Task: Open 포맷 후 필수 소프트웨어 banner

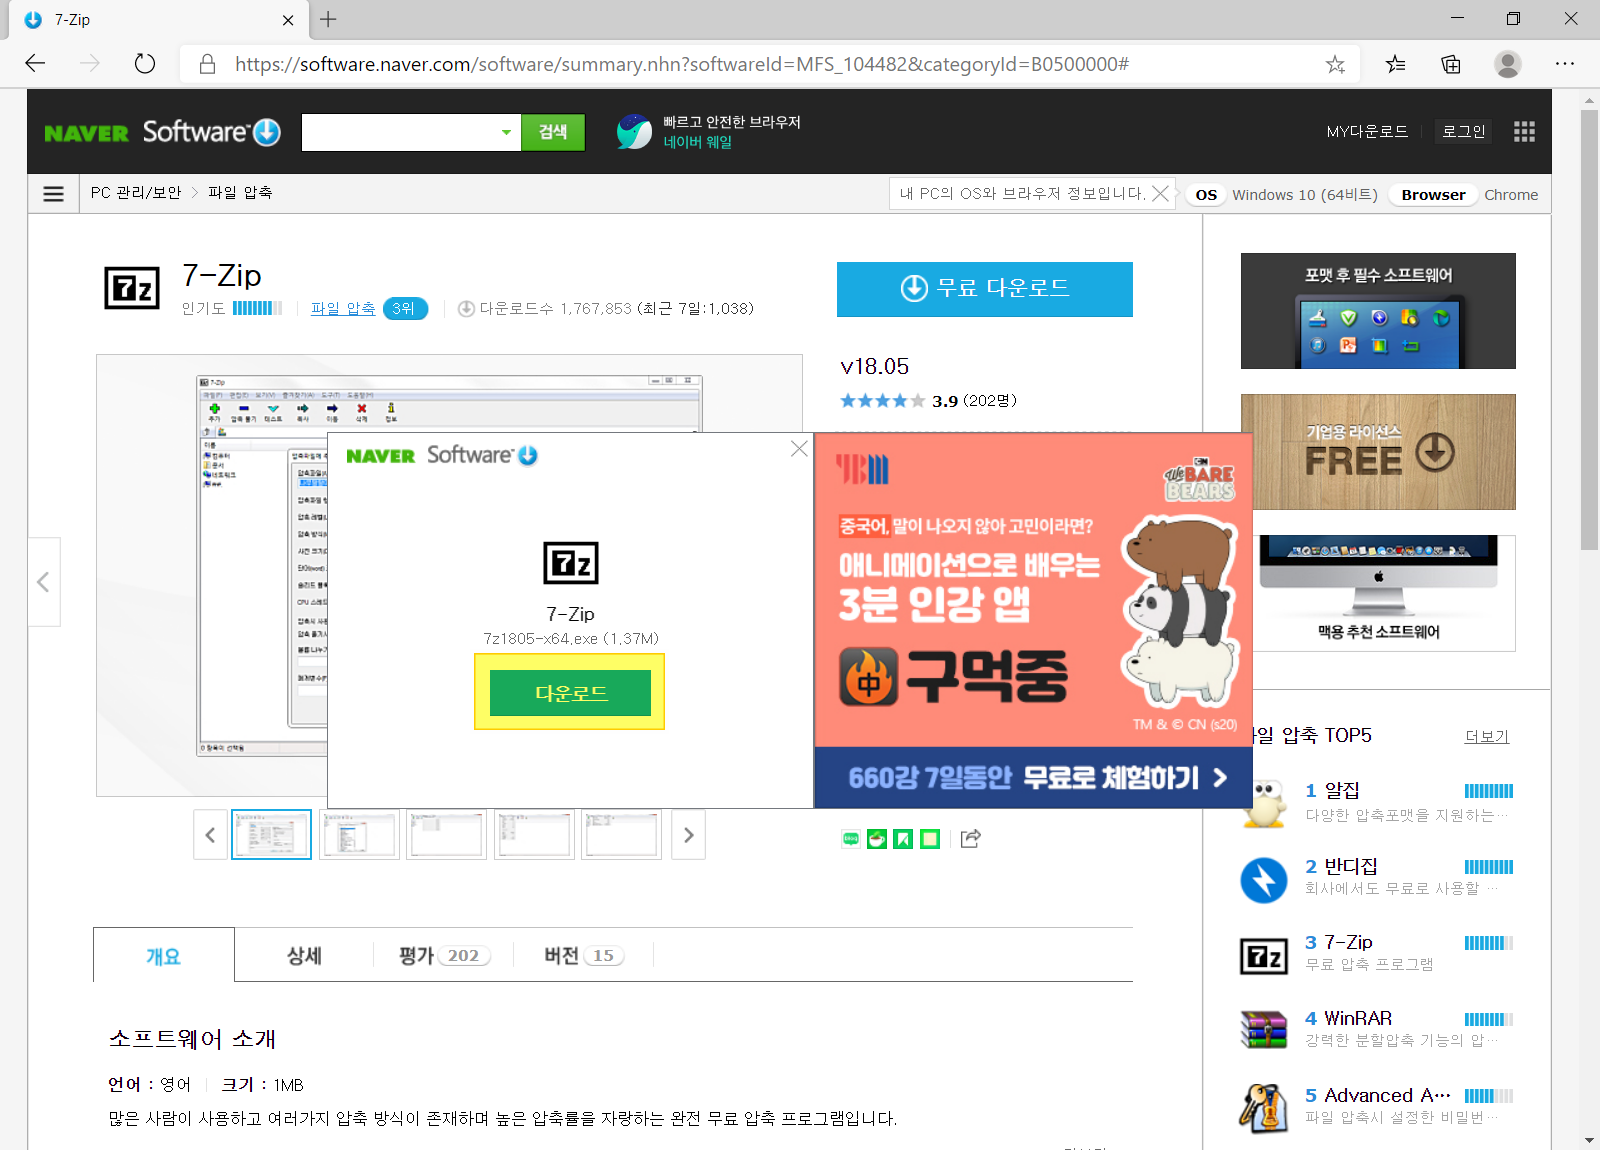Action: 1378,311
